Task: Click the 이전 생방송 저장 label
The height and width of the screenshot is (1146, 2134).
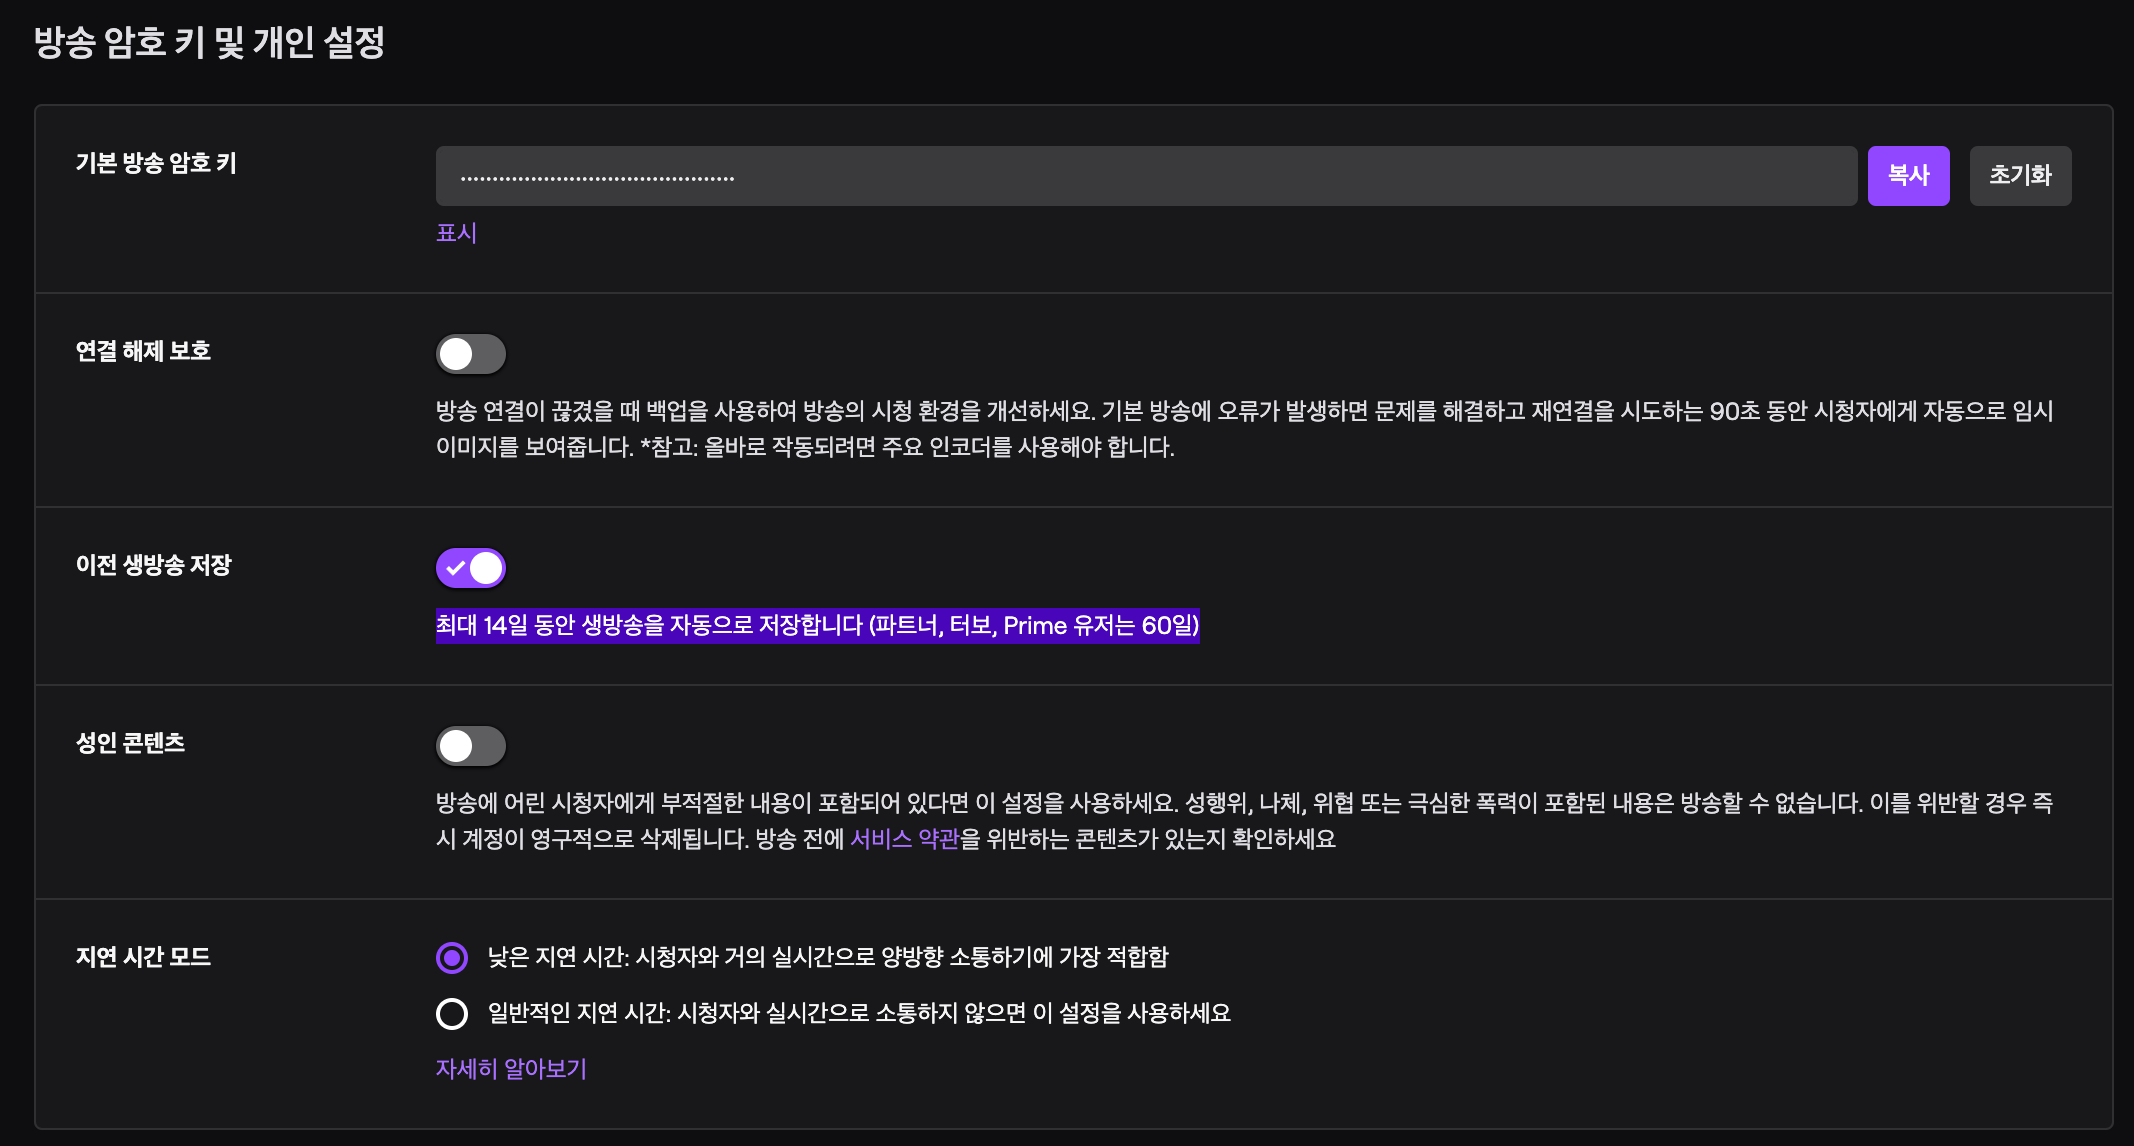Action: pos(153,565)
